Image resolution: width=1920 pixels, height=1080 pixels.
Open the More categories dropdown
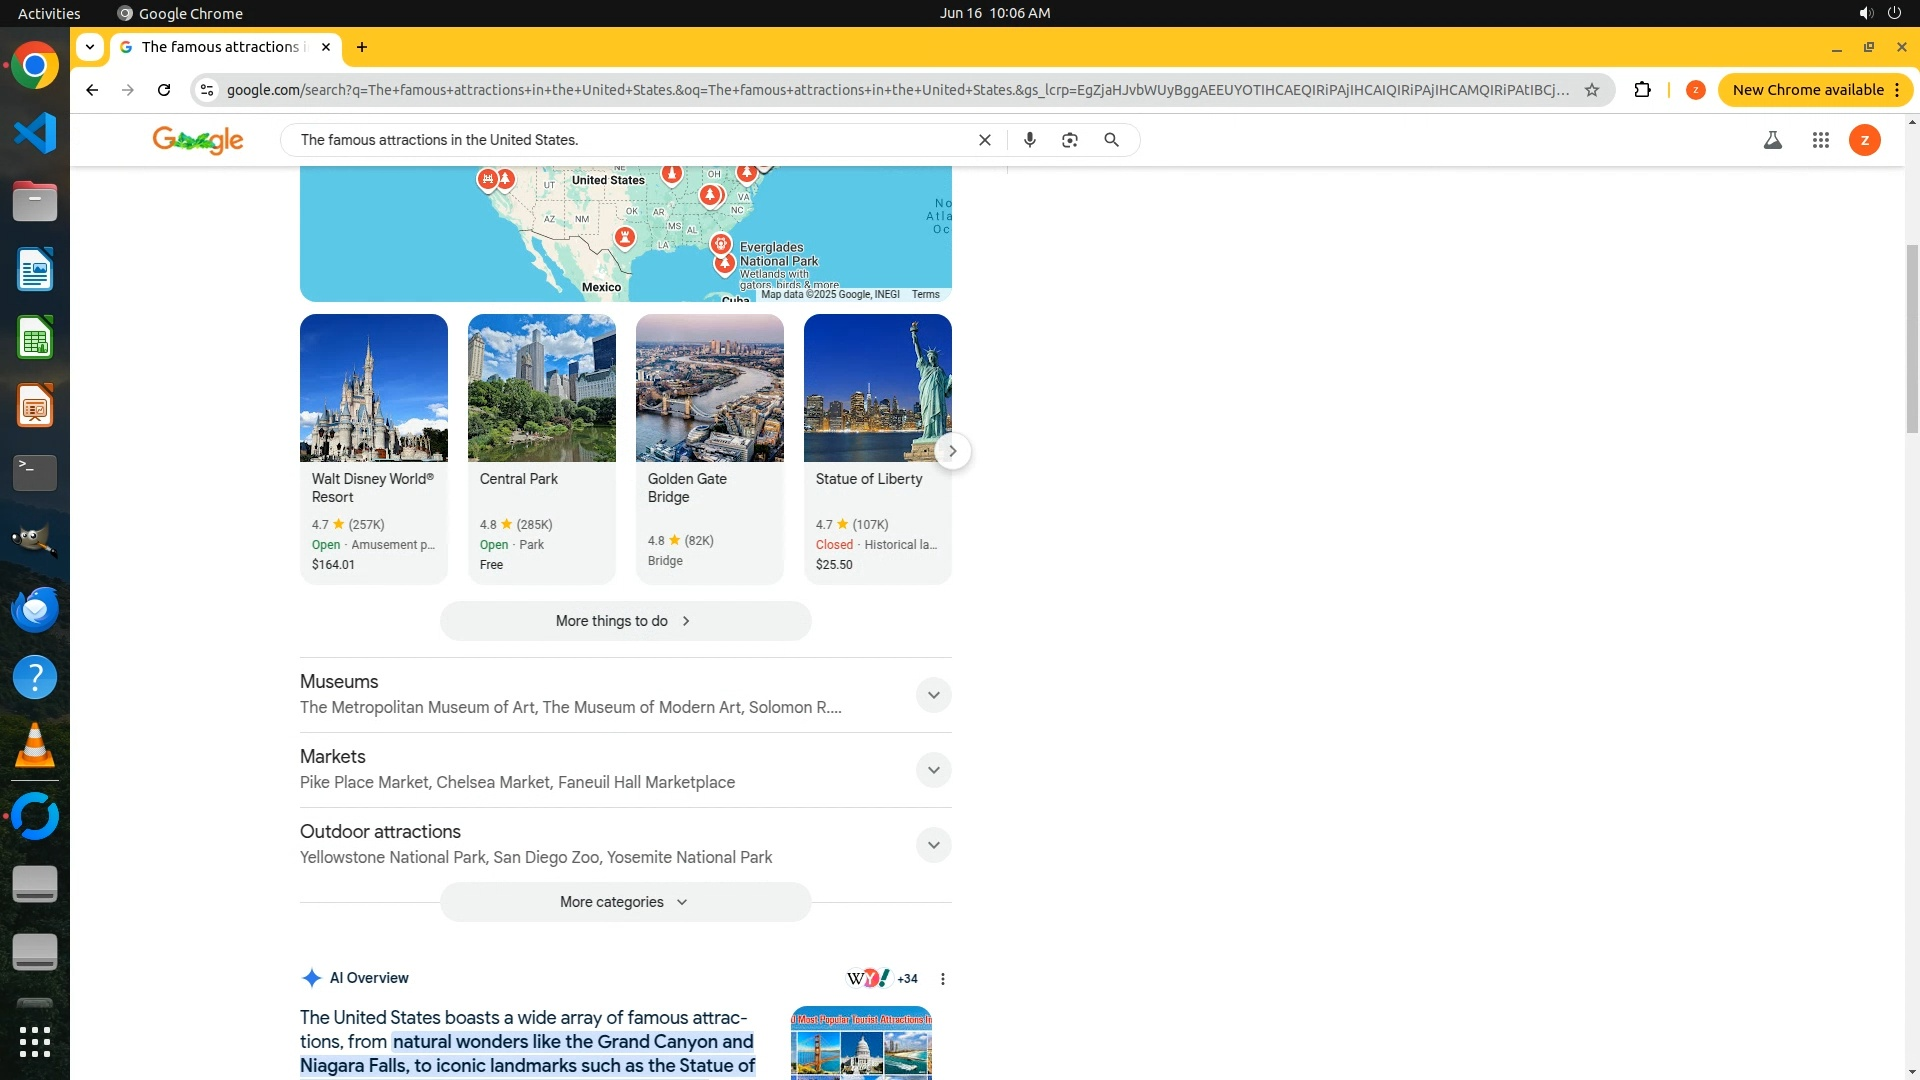pyautogui.click(x=625, y=902)
